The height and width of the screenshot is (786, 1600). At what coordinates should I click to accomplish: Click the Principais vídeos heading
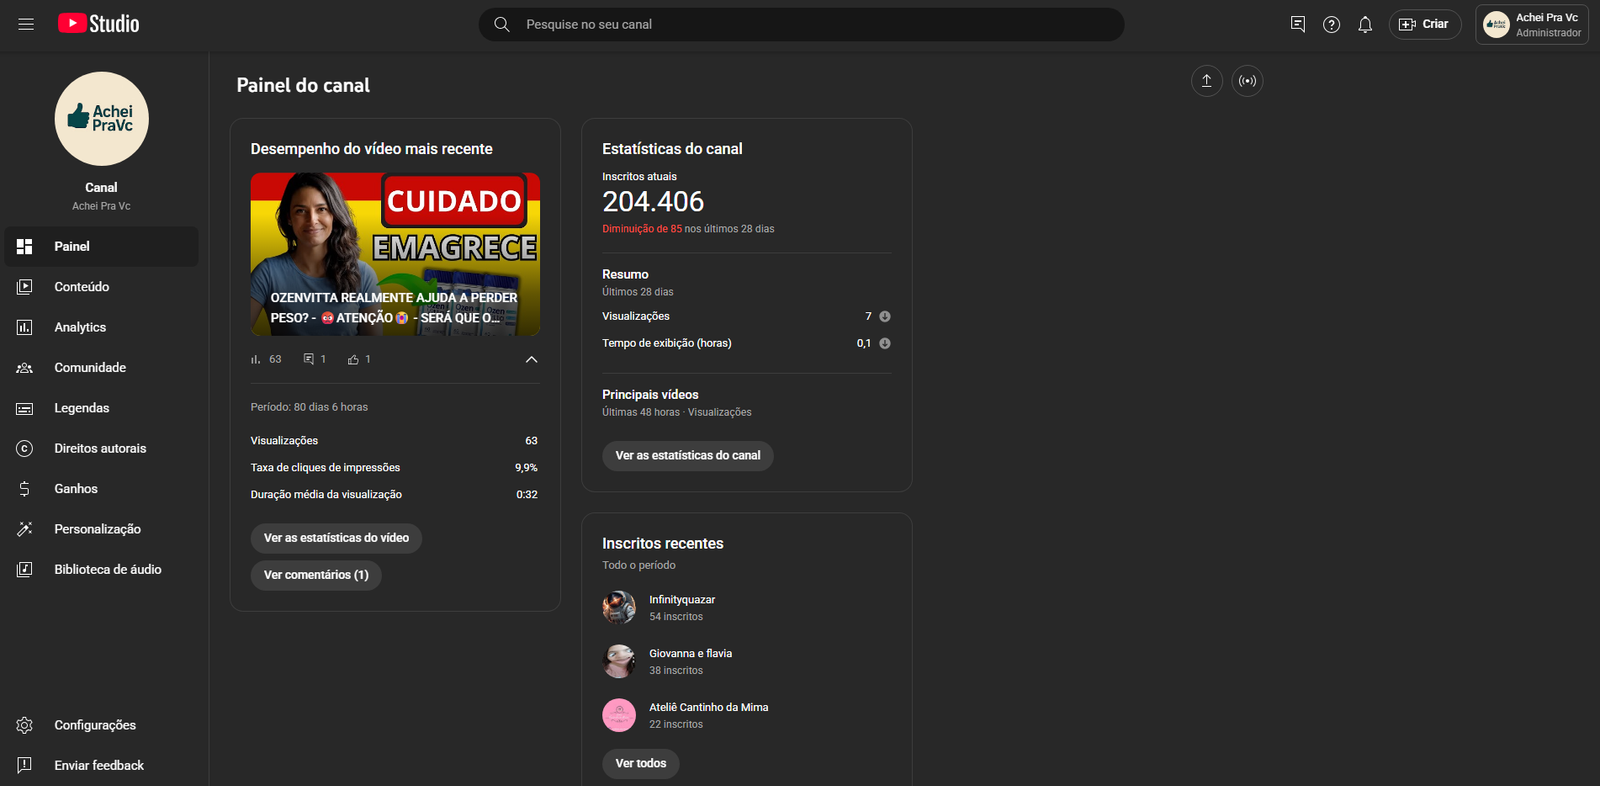click(x=650, y=395)
